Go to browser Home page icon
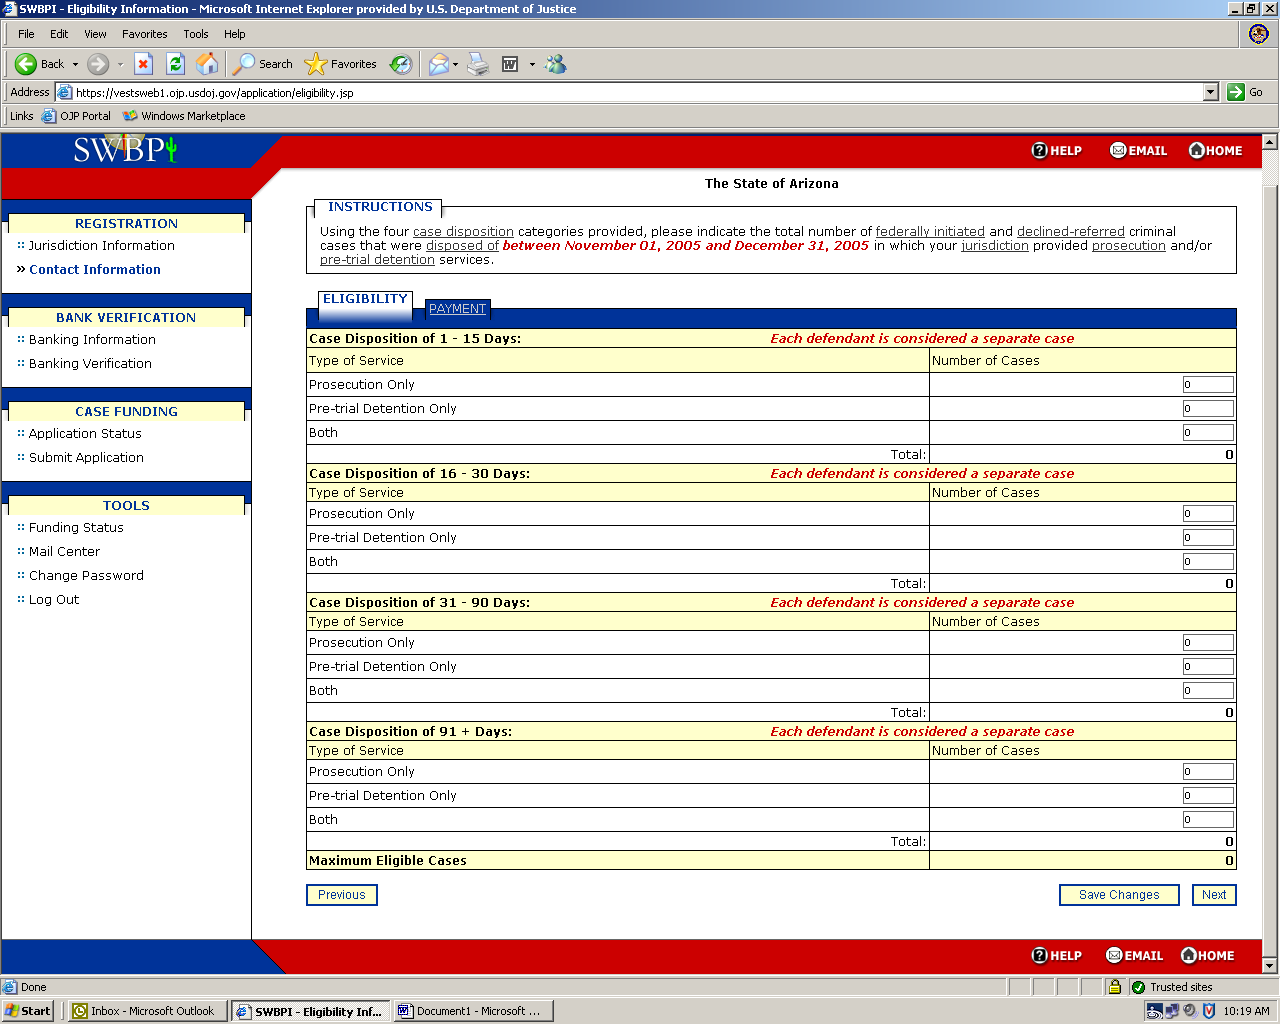The height and width of the screenshot is (1024, 1280). click(x=207, y=64)
